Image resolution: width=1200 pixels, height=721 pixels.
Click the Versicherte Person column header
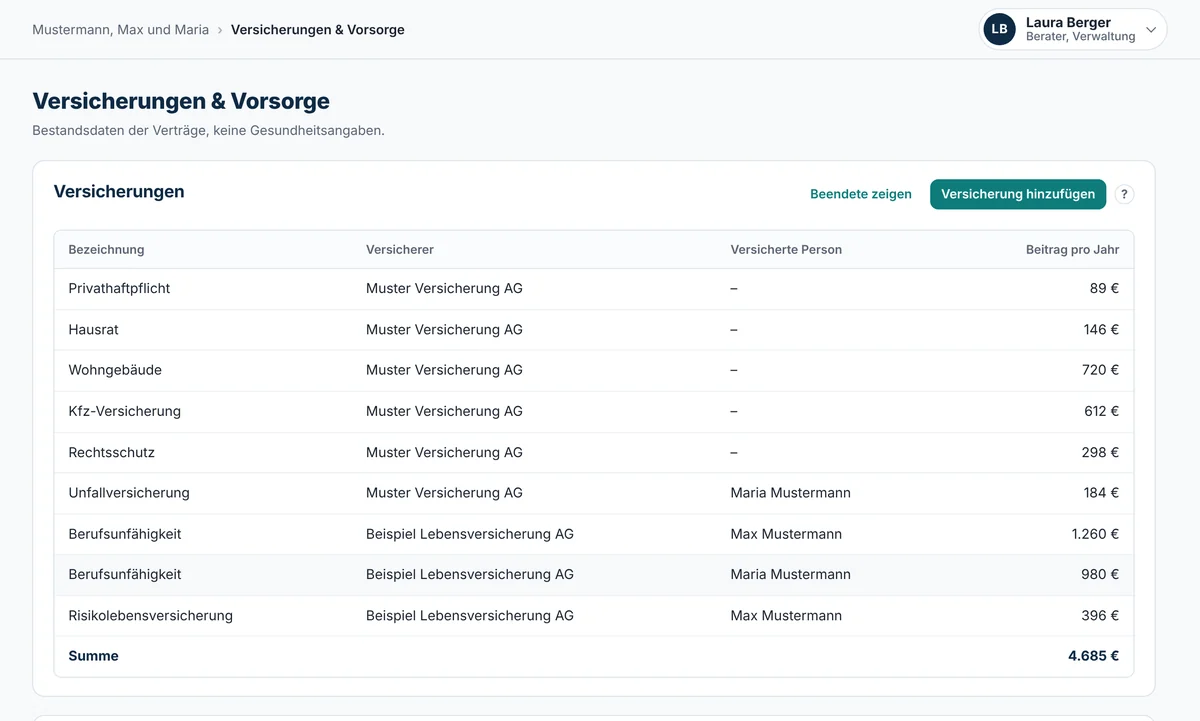(x=786, y=249)
